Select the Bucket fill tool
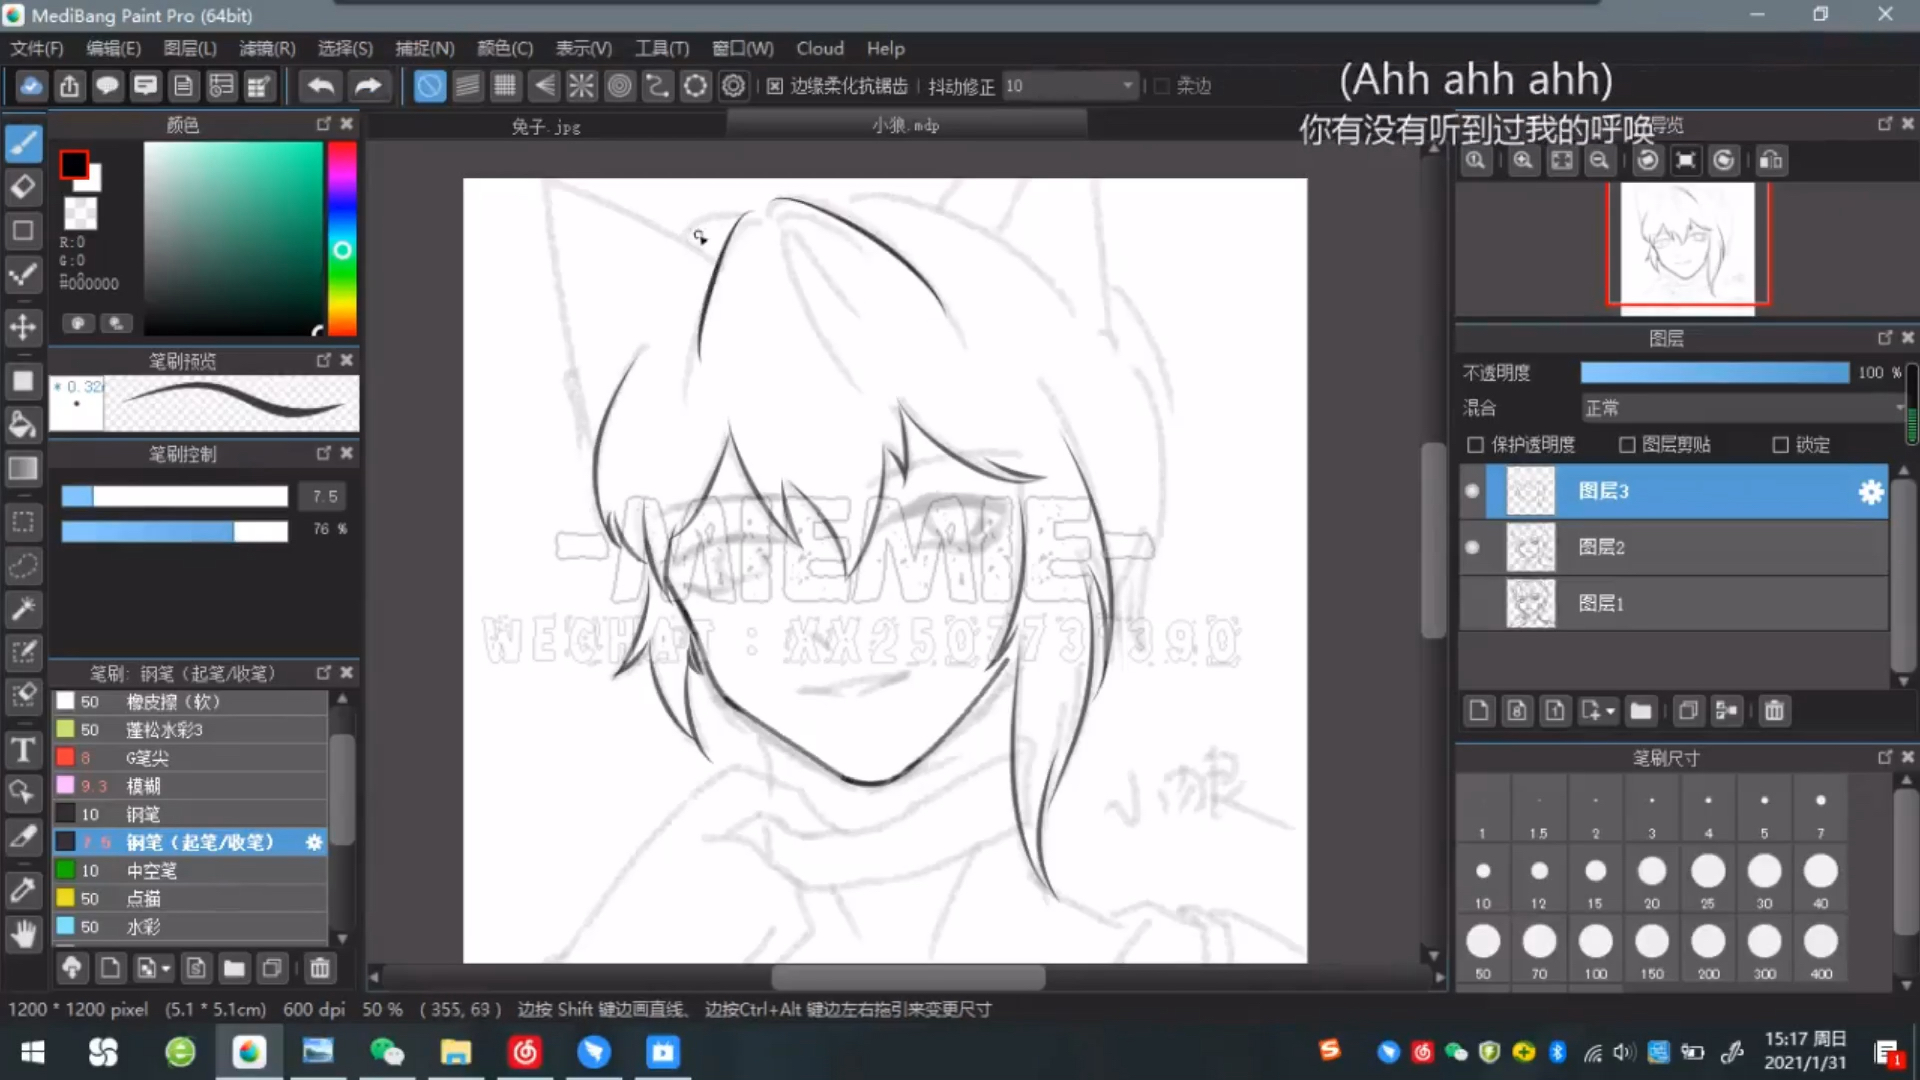 click(x=23, y=425)
